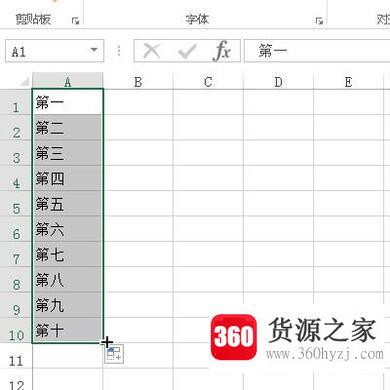Open the Insert Function fx dialog
The height and width of the screenshot is (390, 390).
pyautogui.click(x=222, y=51)
